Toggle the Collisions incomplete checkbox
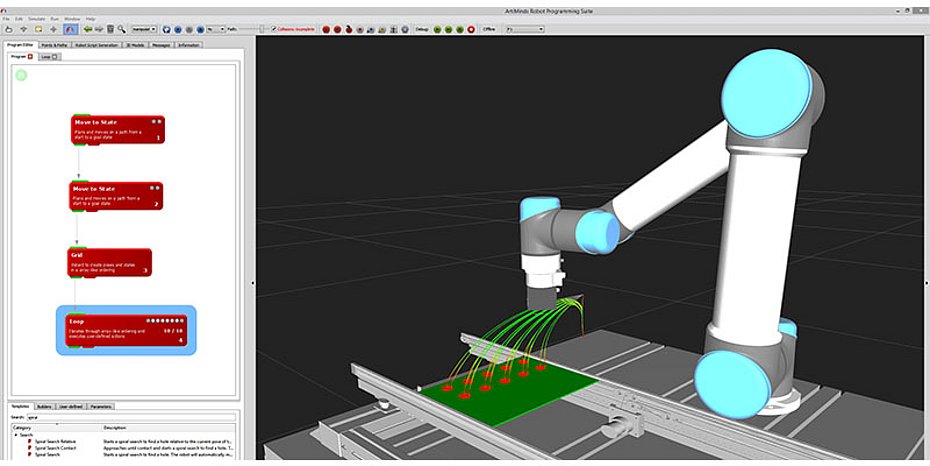The height and width of the screenshot is (466, 930). pos(273,29)
